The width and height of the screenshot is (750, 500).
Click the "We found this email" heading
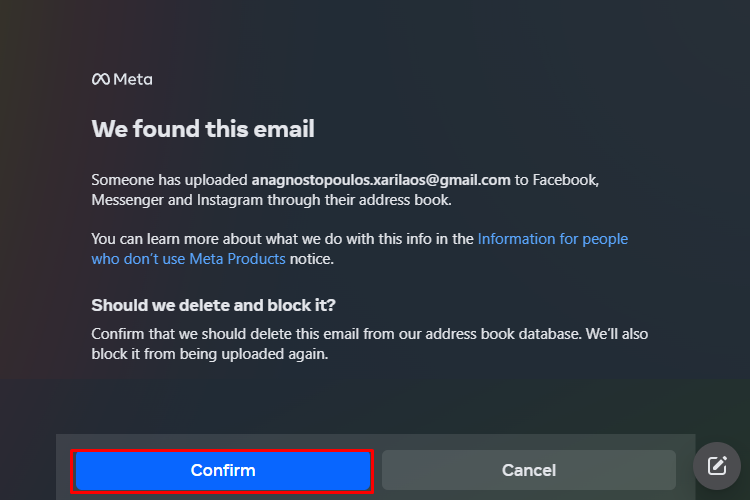tap(203, 129)
